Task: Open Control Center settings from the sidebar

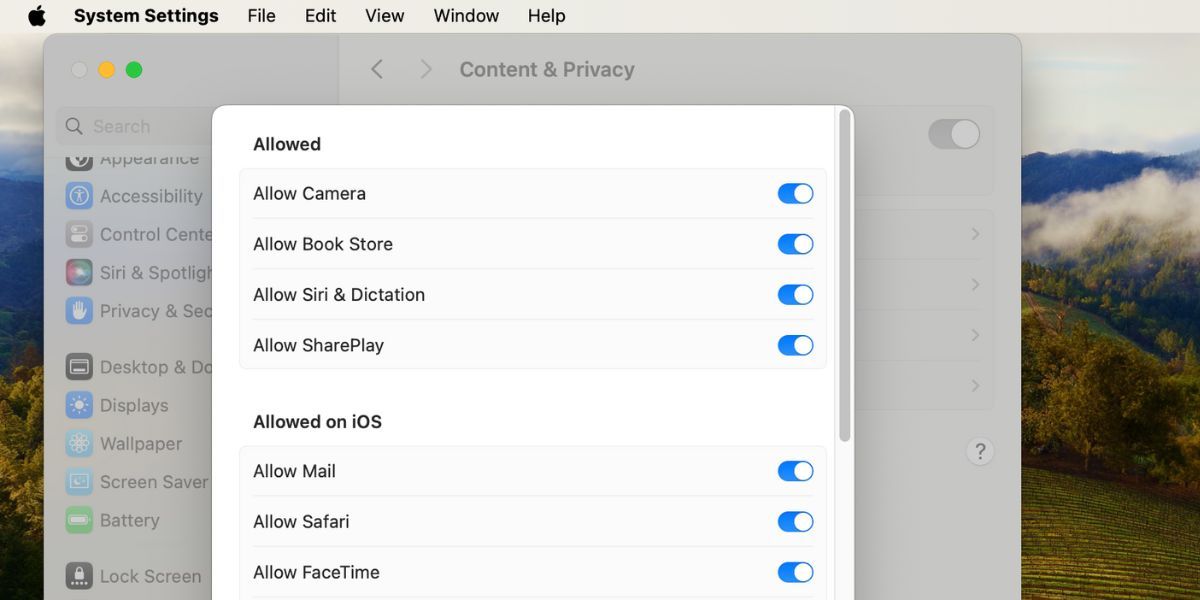Action: click(x=78, y=234)
